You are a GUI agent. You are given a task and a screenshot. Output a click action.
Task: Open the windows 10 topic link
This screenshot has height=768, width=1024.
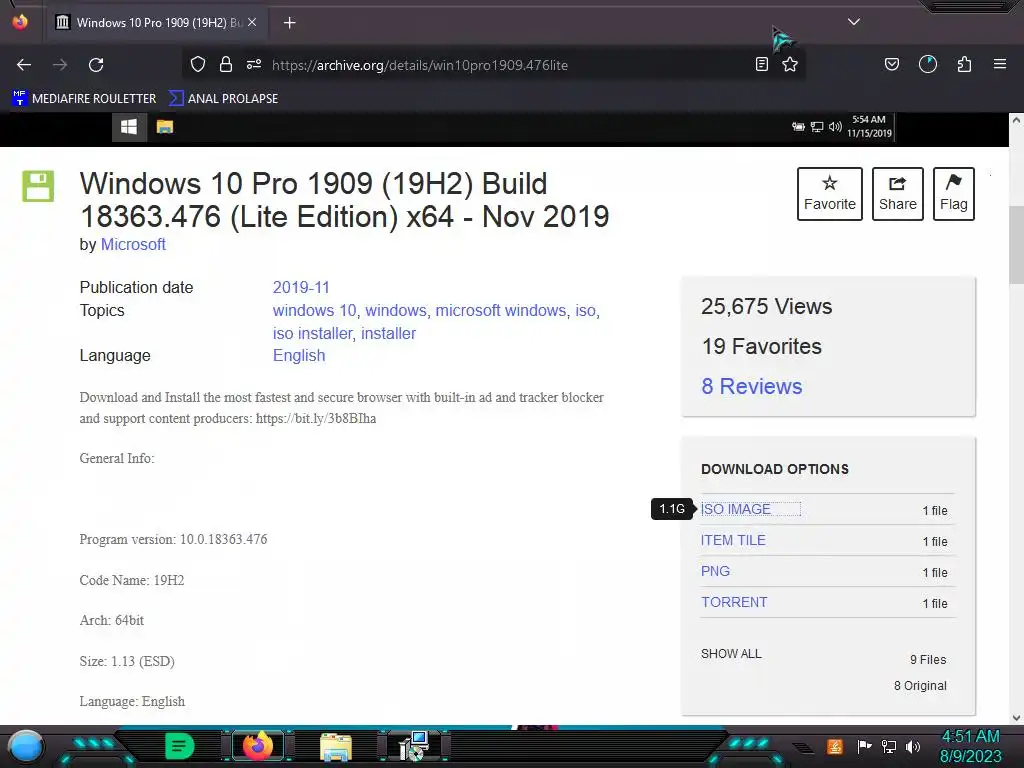click(x=314, y=310)
